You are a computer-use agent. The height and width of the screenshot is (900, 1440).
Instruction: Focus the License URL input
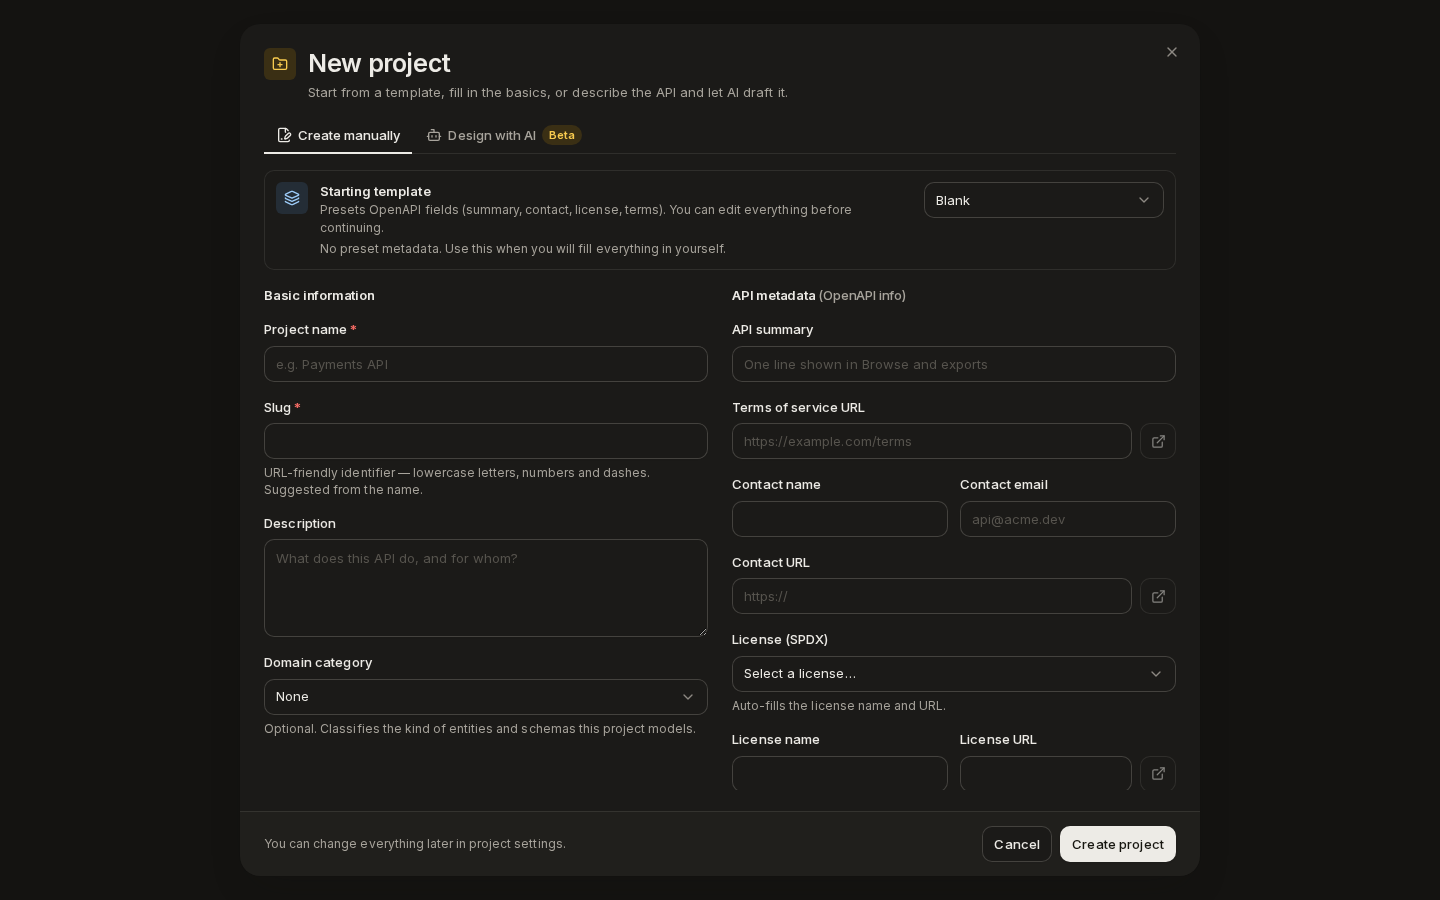[x=1046, y=773]
